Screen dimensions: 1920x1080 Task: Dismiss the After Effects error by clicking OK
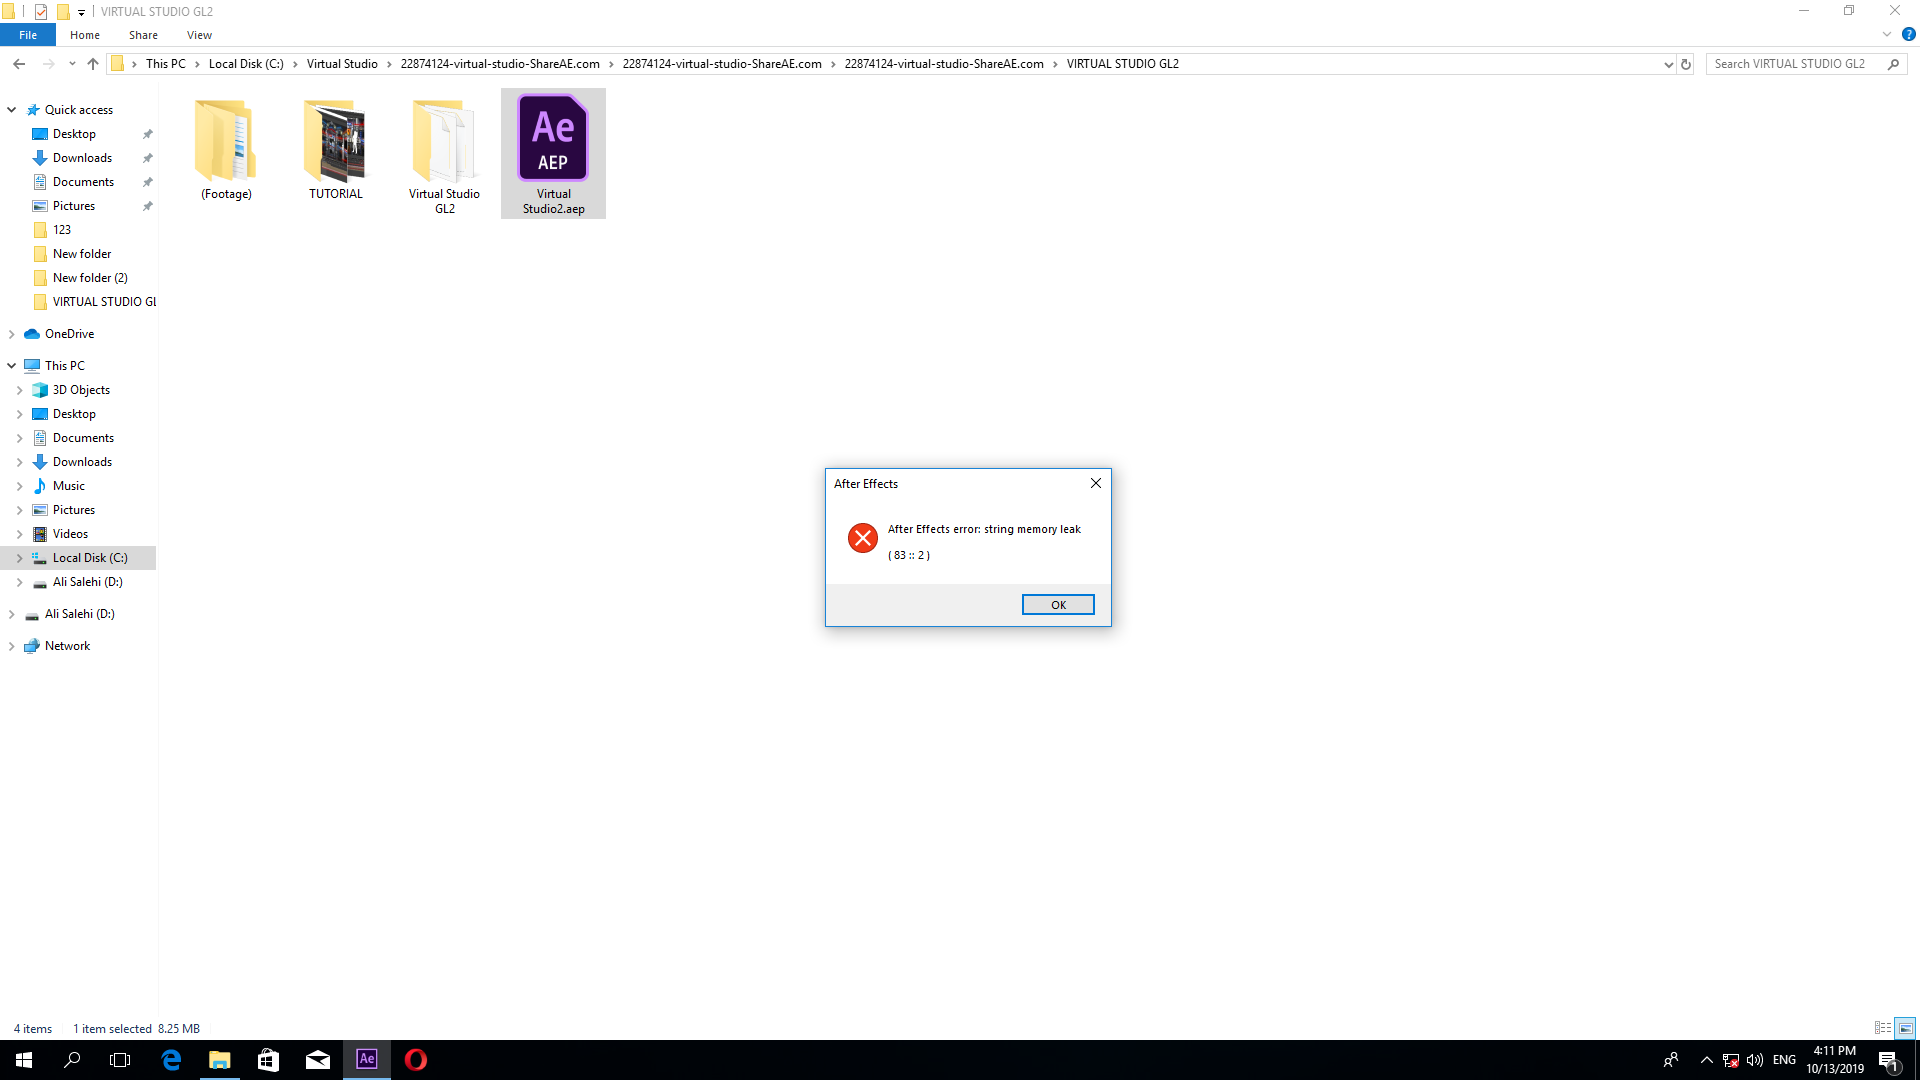tap(1058, 604)
